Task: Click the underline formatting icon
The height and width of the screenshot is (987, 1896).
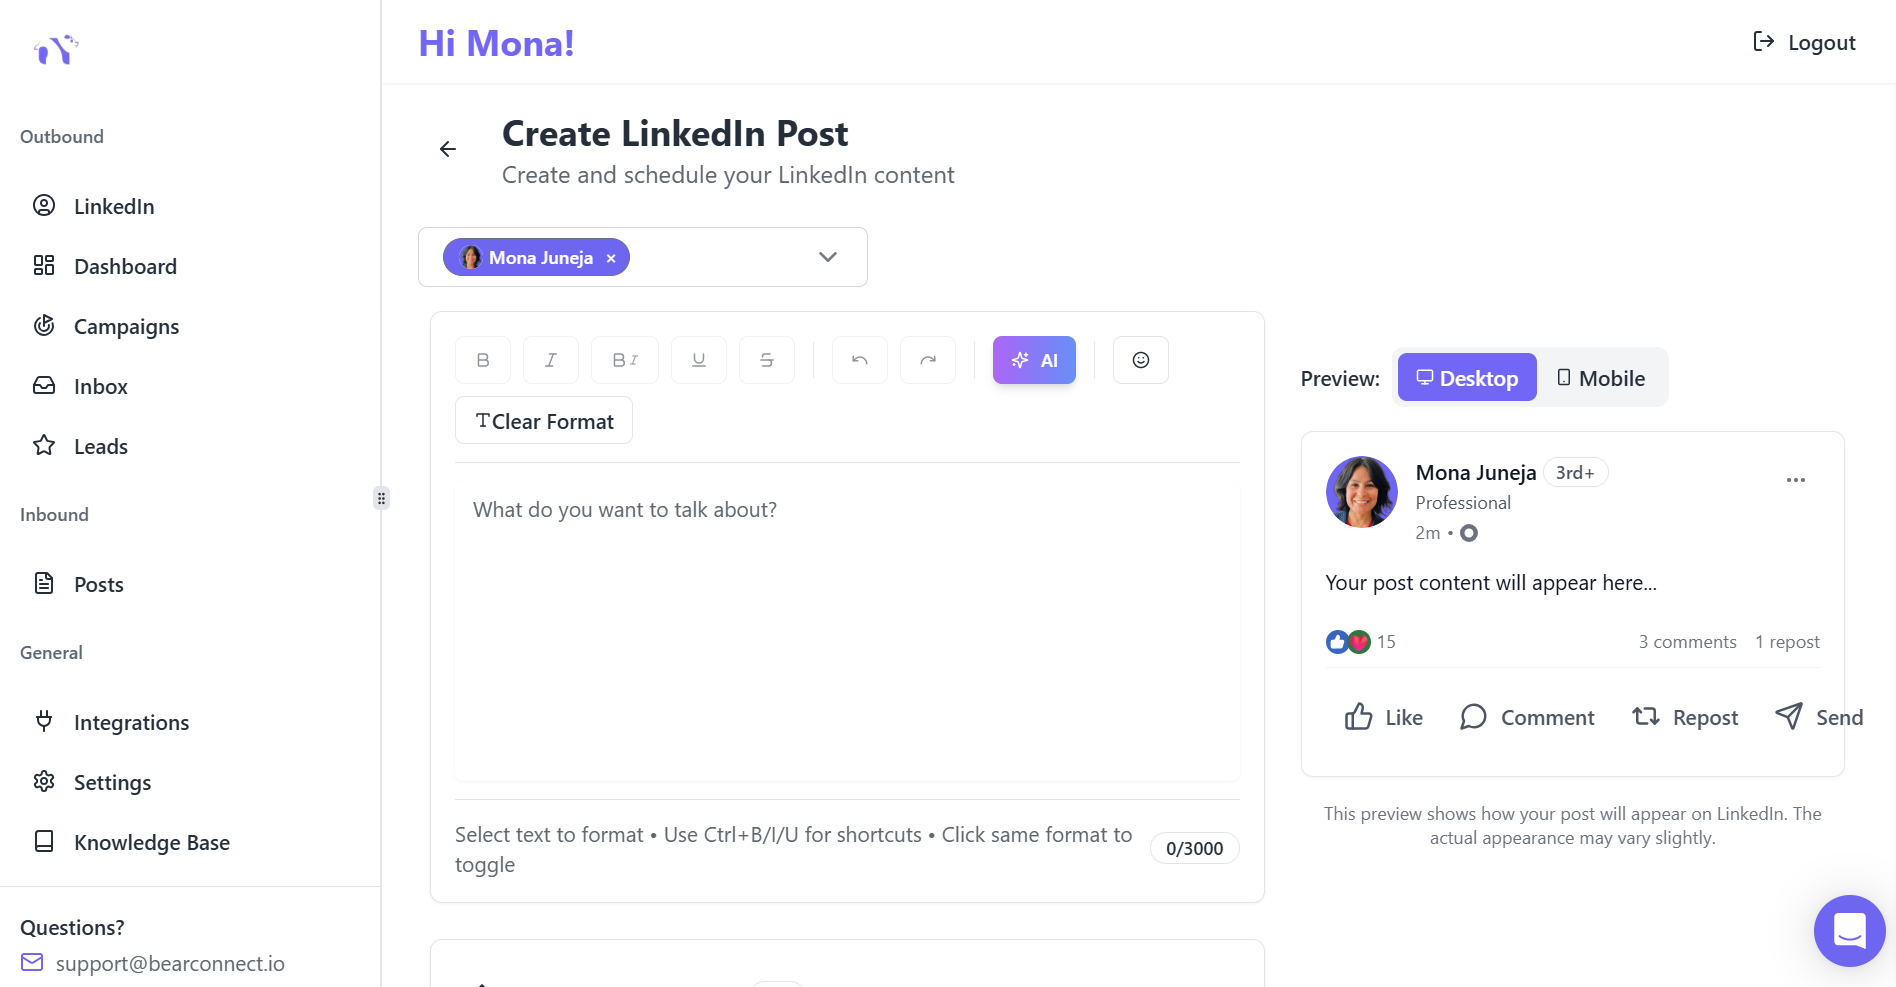Action: 699,360
